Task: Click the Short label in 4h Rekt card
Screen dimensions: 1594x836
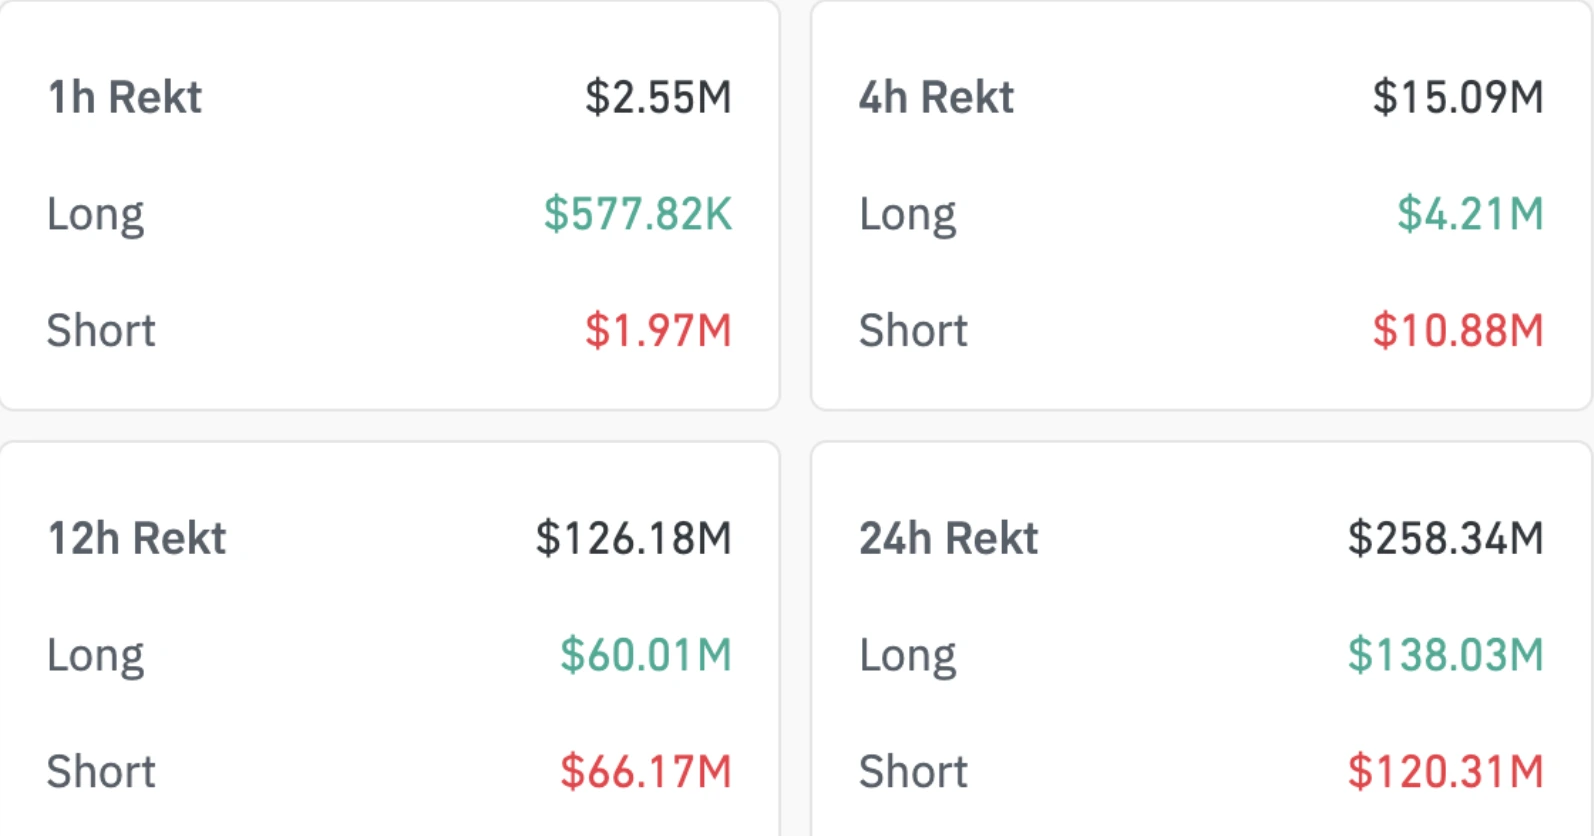Action: (913, 331)
